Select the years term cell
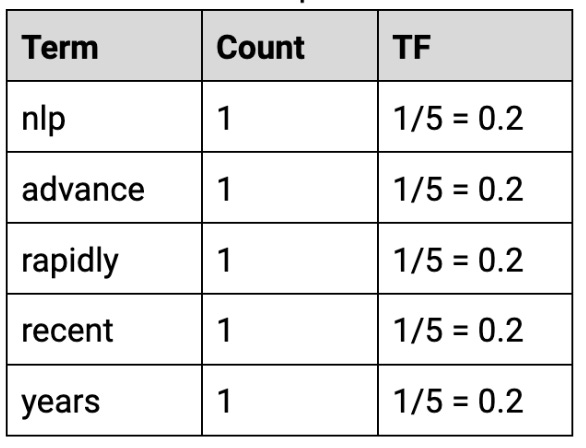 104,400
